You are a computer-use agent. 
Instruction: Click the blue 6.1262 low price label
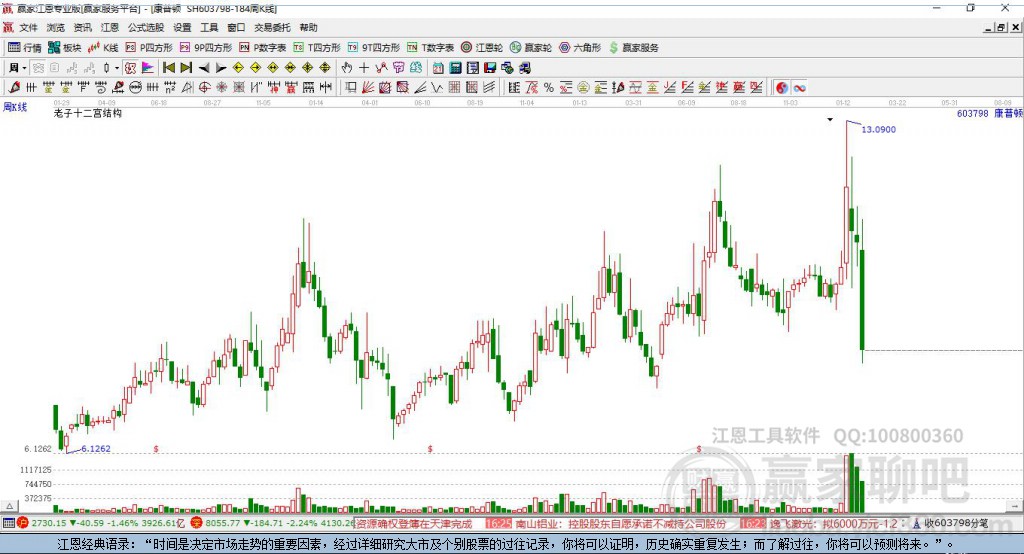[x=96, y=449]
